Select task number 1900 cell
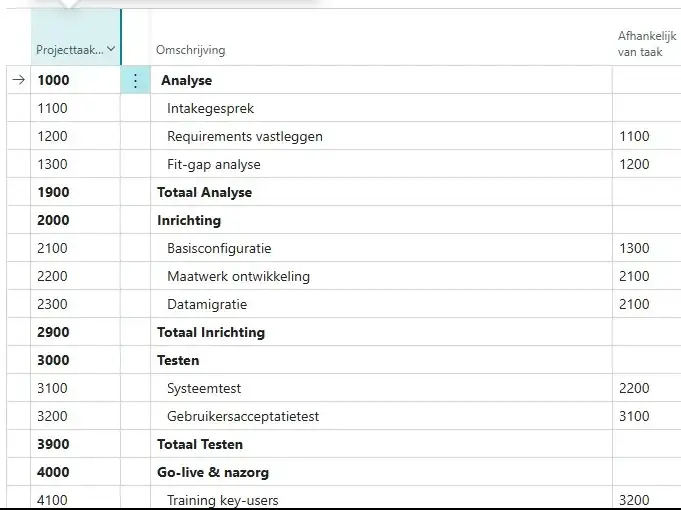Viewport: 681px width, 510px height. [x=76, y=192]
